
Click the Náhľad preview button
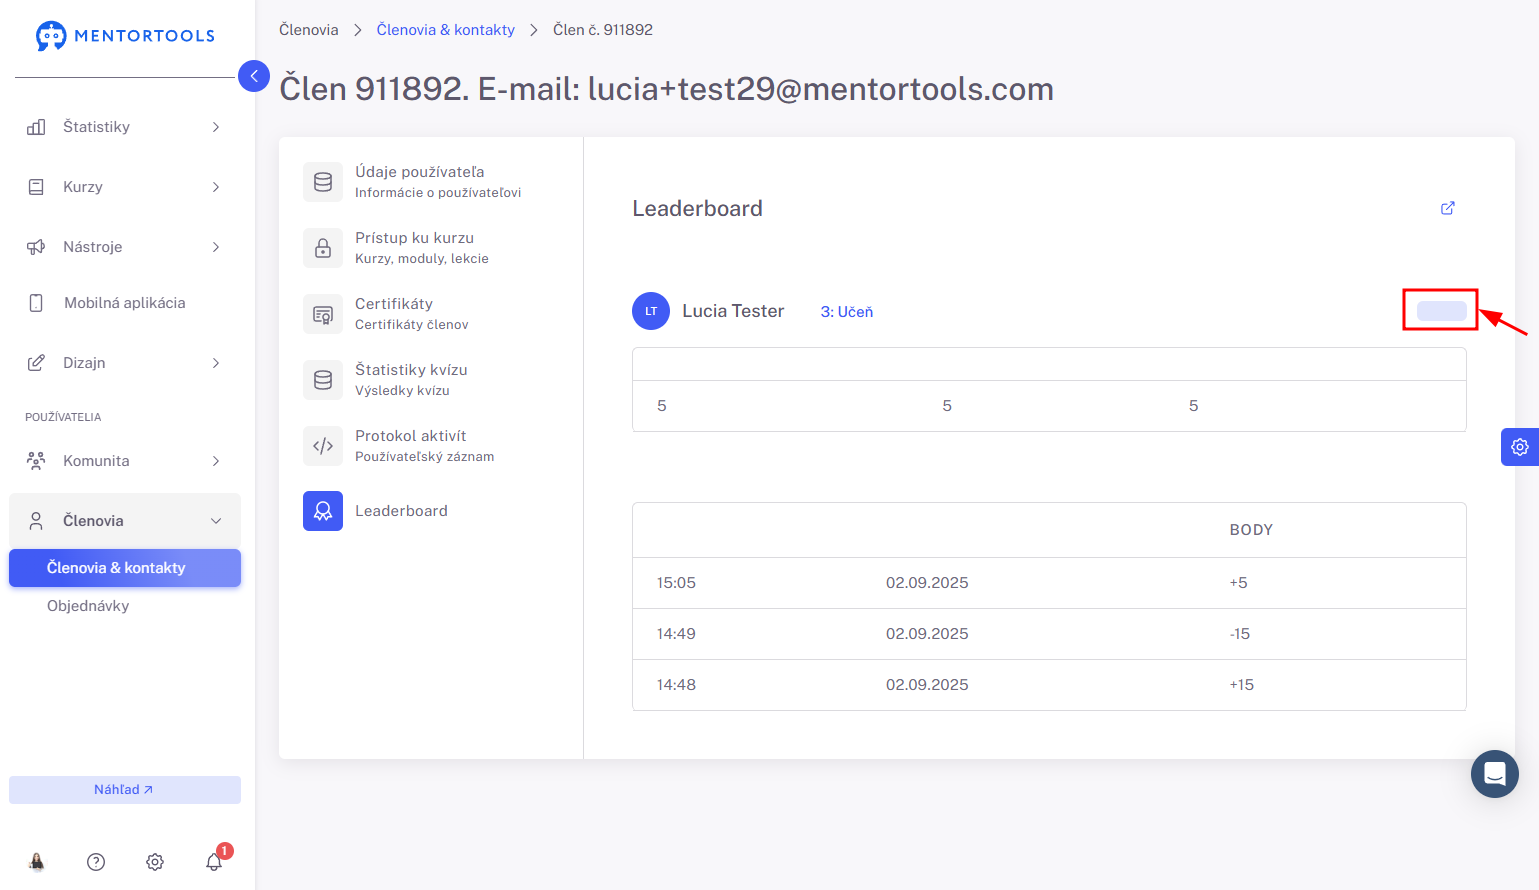click(124, 790)
